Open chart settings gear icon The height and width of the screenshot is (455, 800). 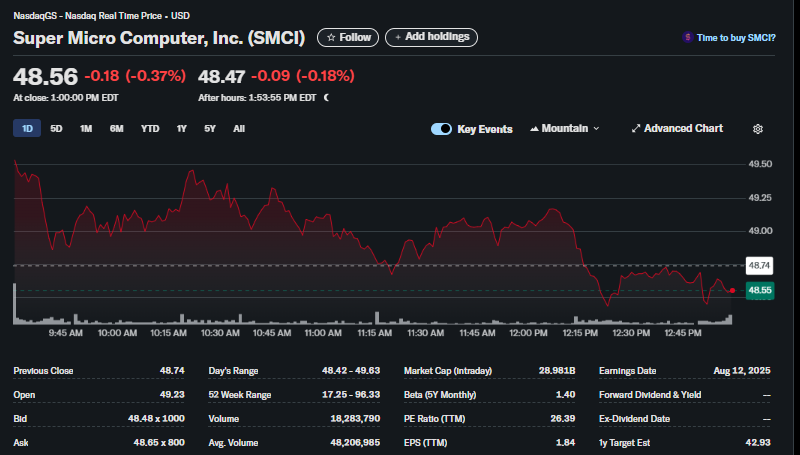pos(758,129)
